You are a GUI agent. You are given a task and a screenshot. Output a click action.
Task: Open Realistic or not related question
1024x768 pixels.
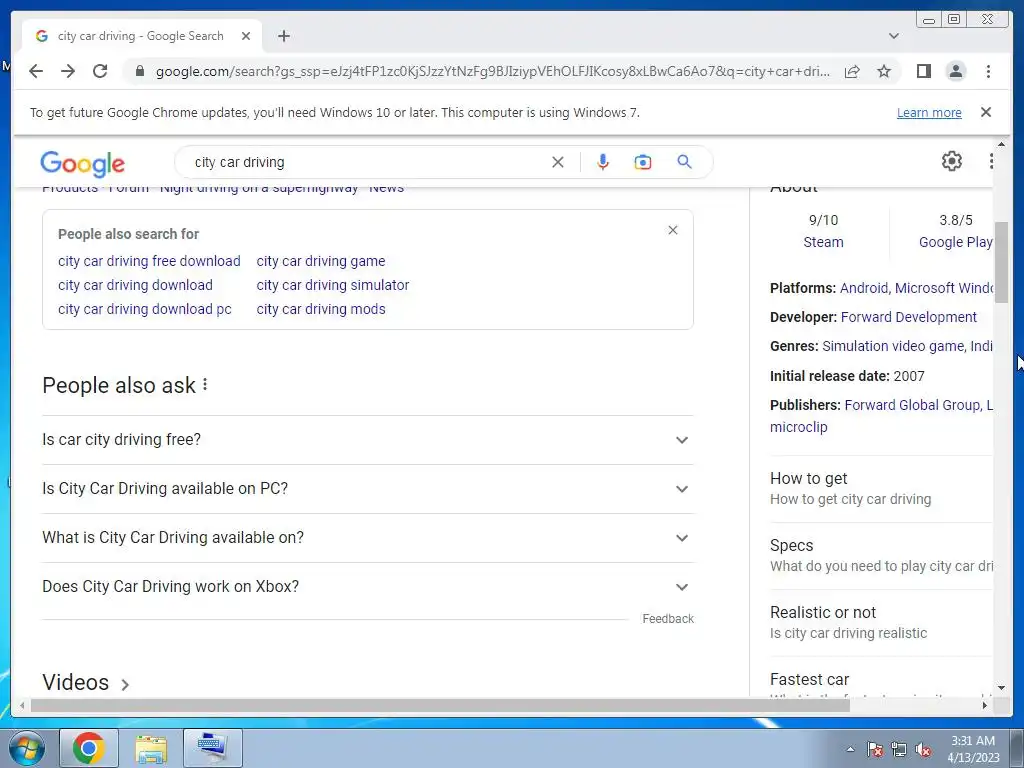881,622
